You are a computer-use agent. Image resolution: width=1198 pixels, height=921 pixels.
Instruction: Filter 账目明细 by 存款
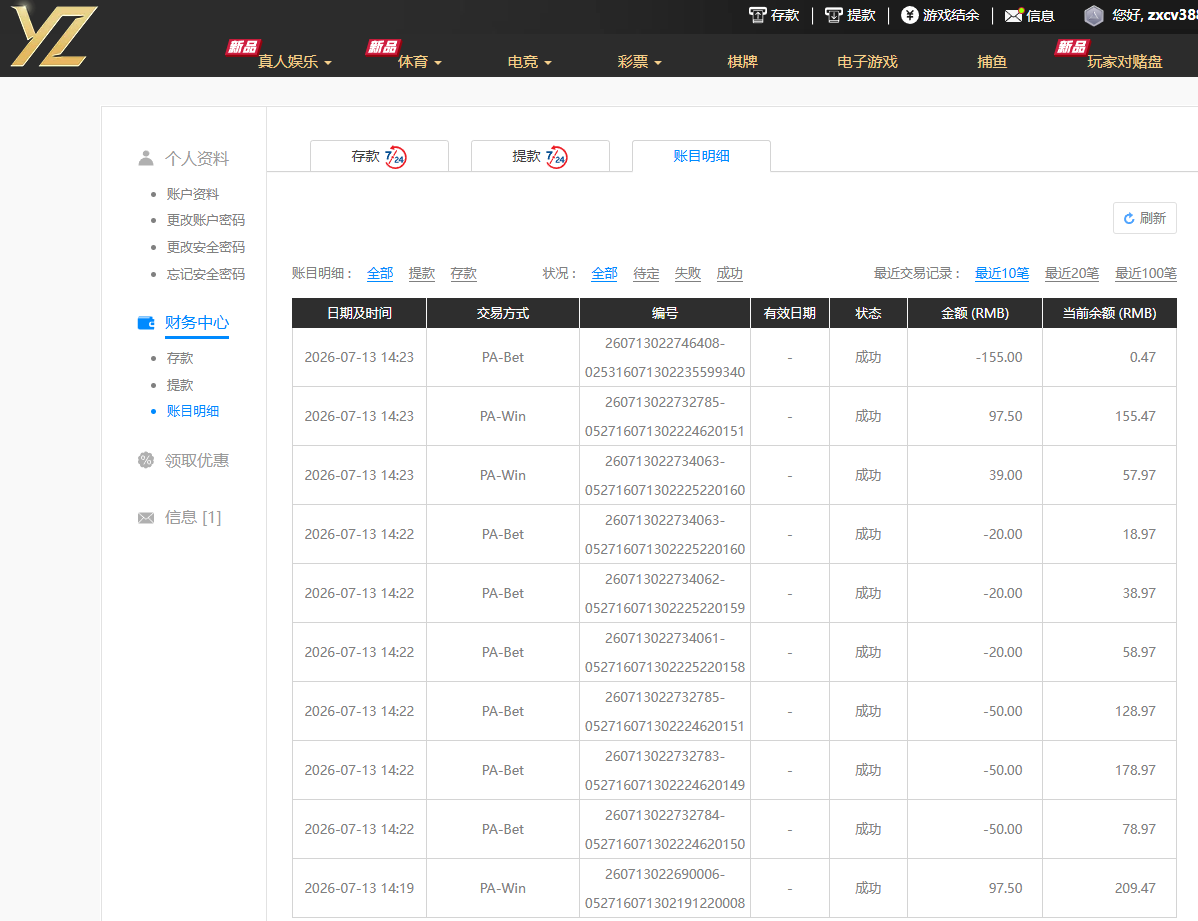(464, 273)
